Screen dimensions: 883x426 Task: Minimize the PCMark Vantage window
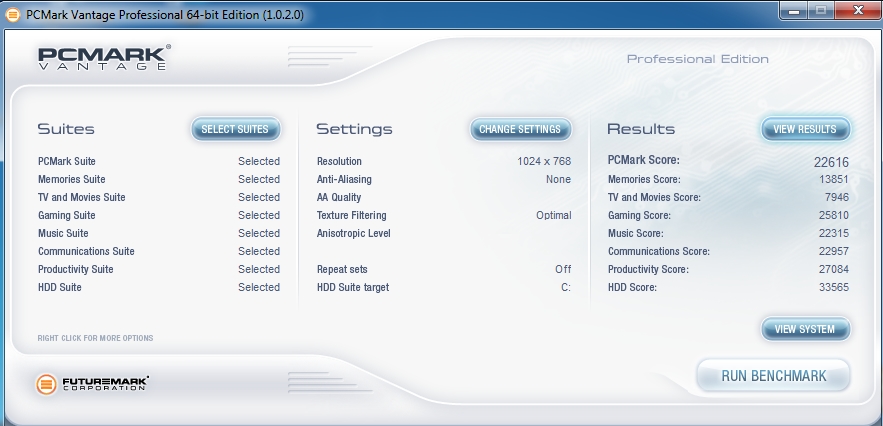click(x=795, y=10)
